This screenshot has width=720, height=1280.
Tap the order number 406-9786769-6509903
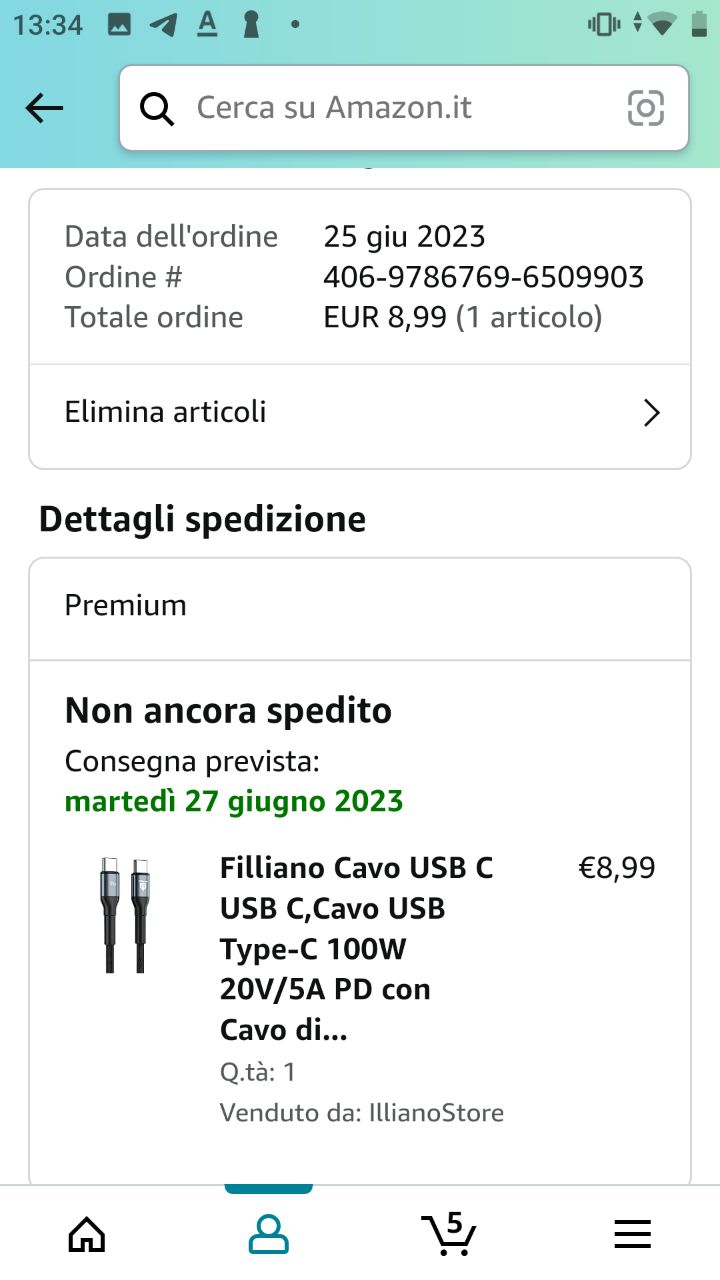click(x=483, y=277)
